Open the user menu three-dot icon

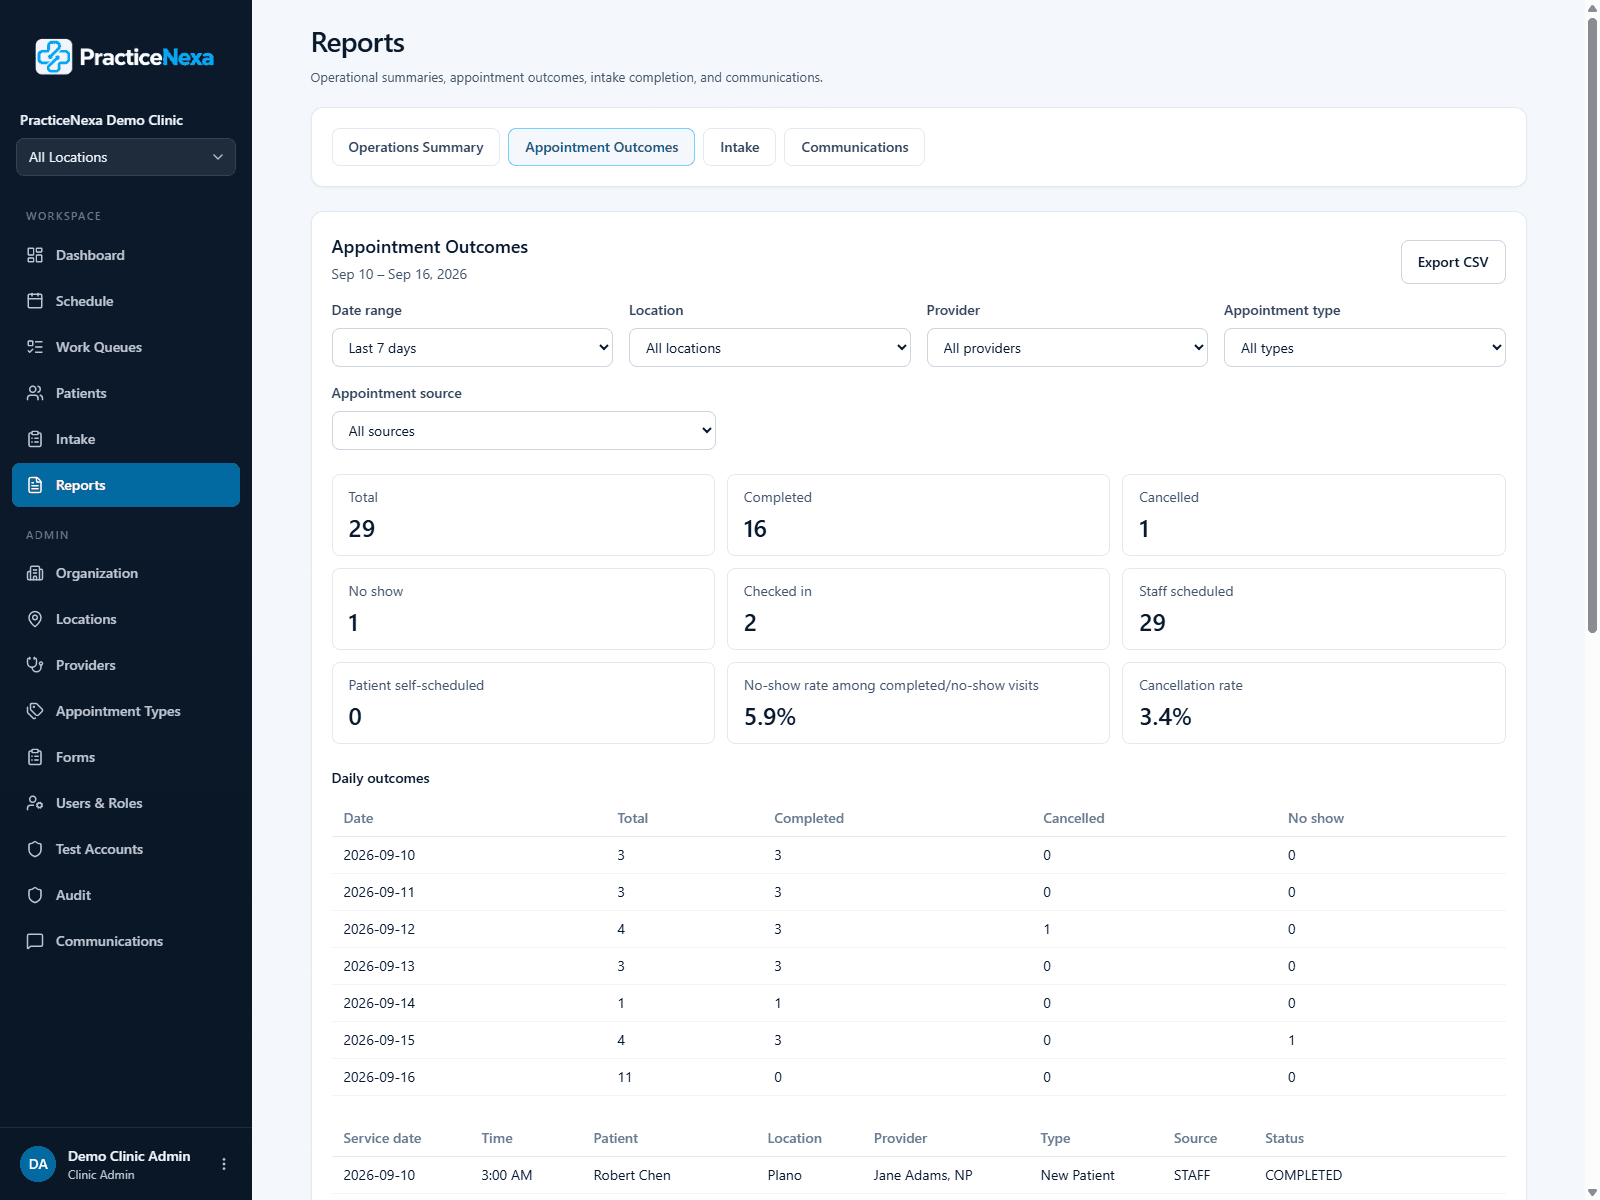(x=224, y=1164)
